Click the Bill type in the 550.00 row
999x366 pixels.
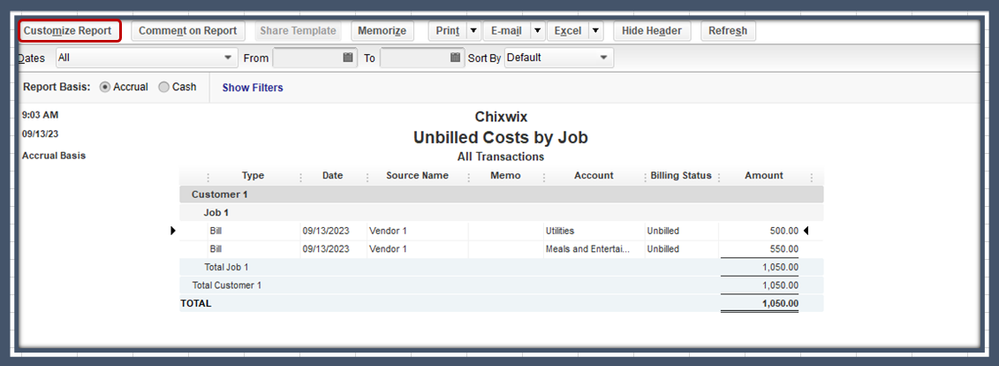(216, 249)
